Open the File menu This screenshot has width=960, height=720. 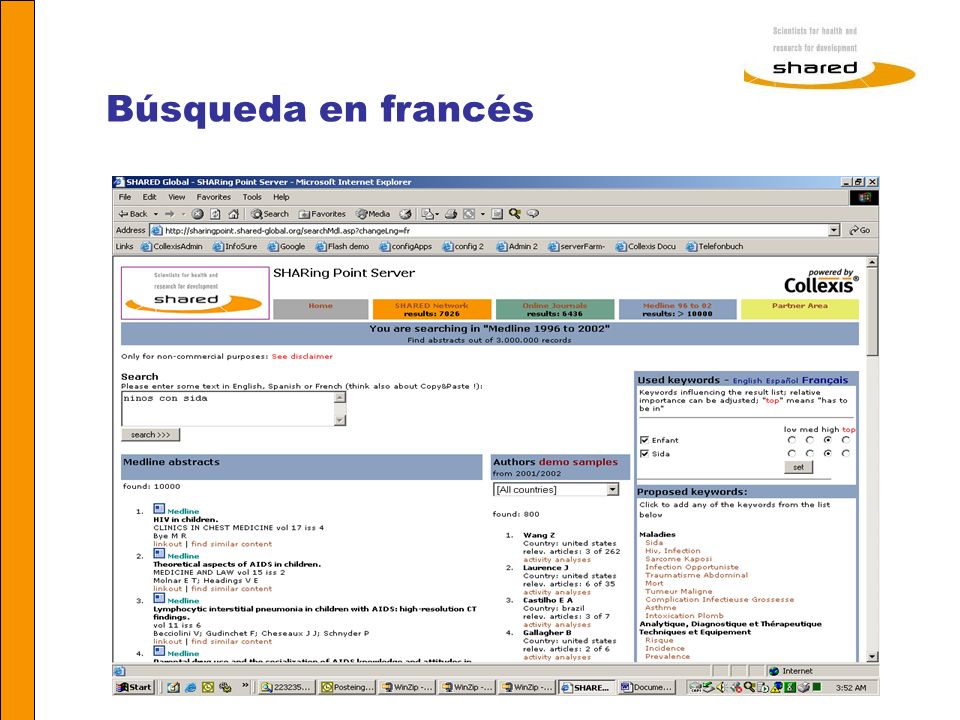click(125, 197)
